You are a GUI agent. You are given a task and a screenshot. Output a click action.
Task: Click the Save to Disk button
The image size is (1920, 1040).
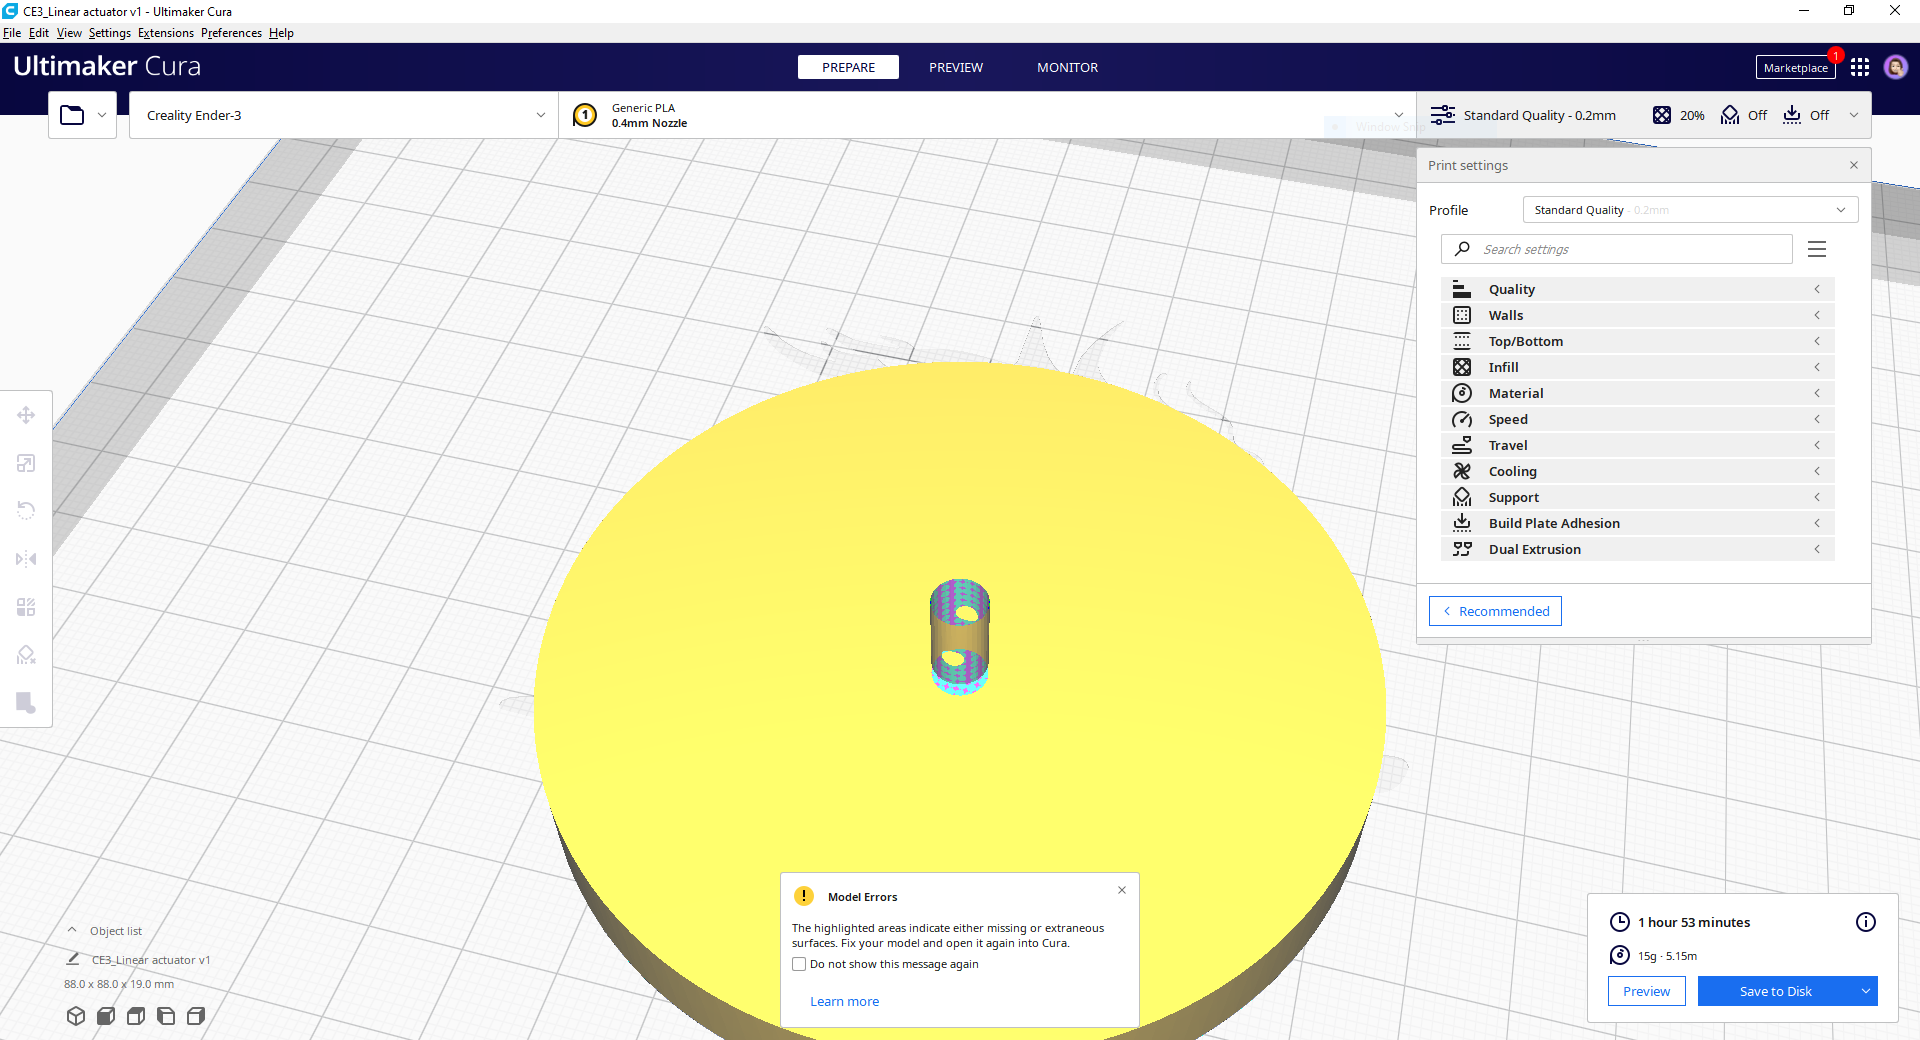click(x=1775, y=991)
